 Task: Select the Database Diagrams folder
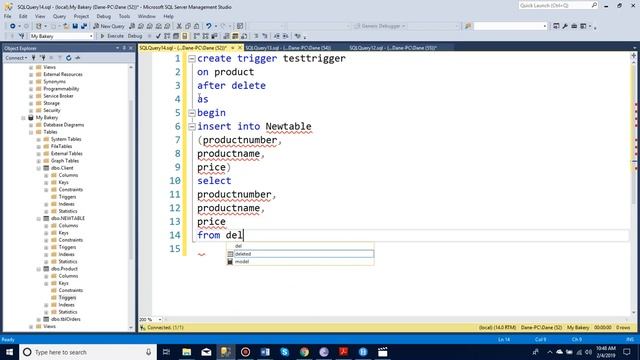(x=63, y=125)
